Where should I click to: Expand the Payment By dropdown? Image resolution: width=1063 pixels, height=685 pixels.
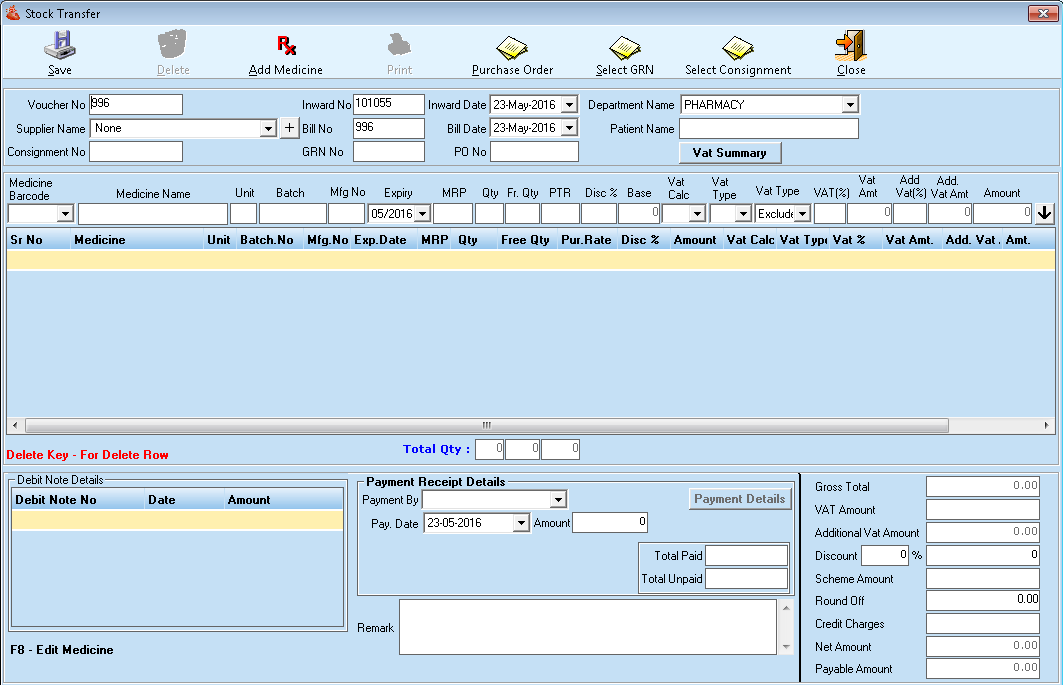click(x=561, y=499)
